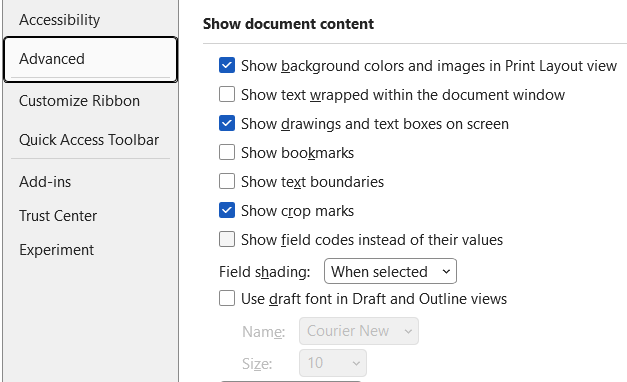Enable Show field codes instead of values
The height and width of the screenshot is (382, 627).
[x=227, y=240]
